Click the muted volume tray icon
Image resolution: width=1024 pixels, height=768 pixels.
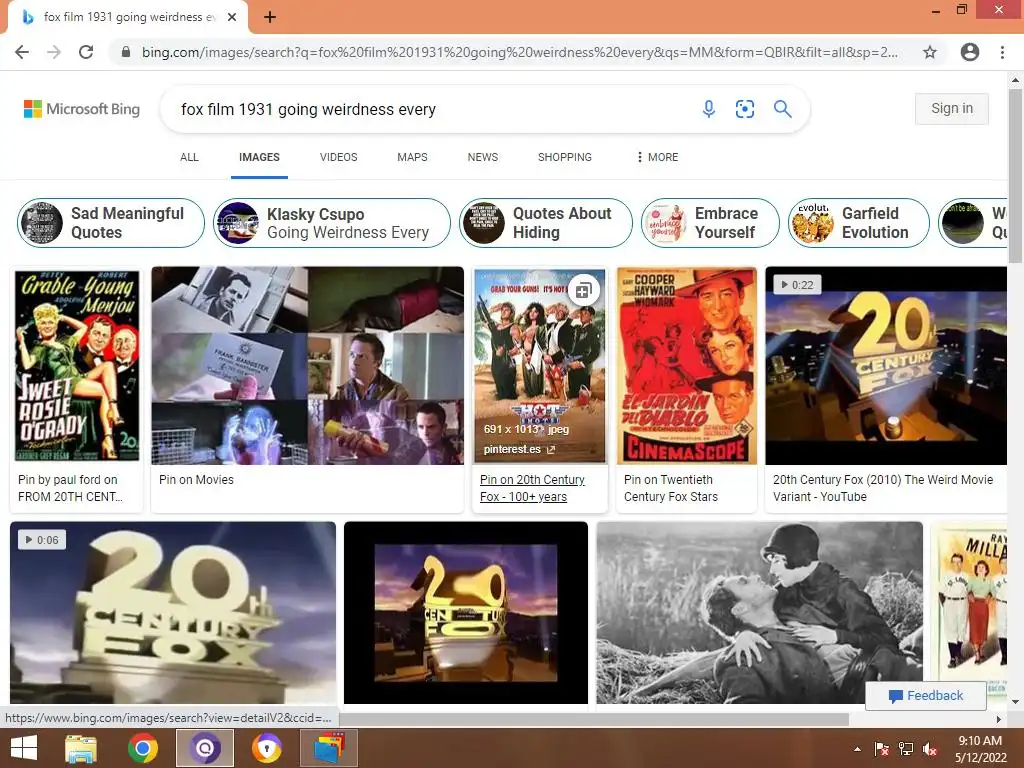click(930, 749)
